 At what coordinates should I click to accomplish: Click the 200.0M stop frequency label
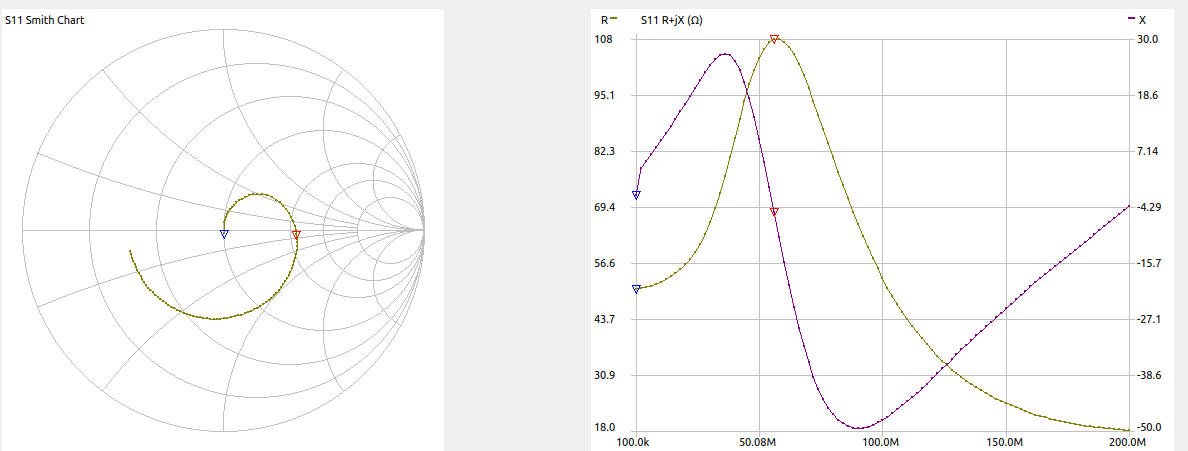point(1128,441)
